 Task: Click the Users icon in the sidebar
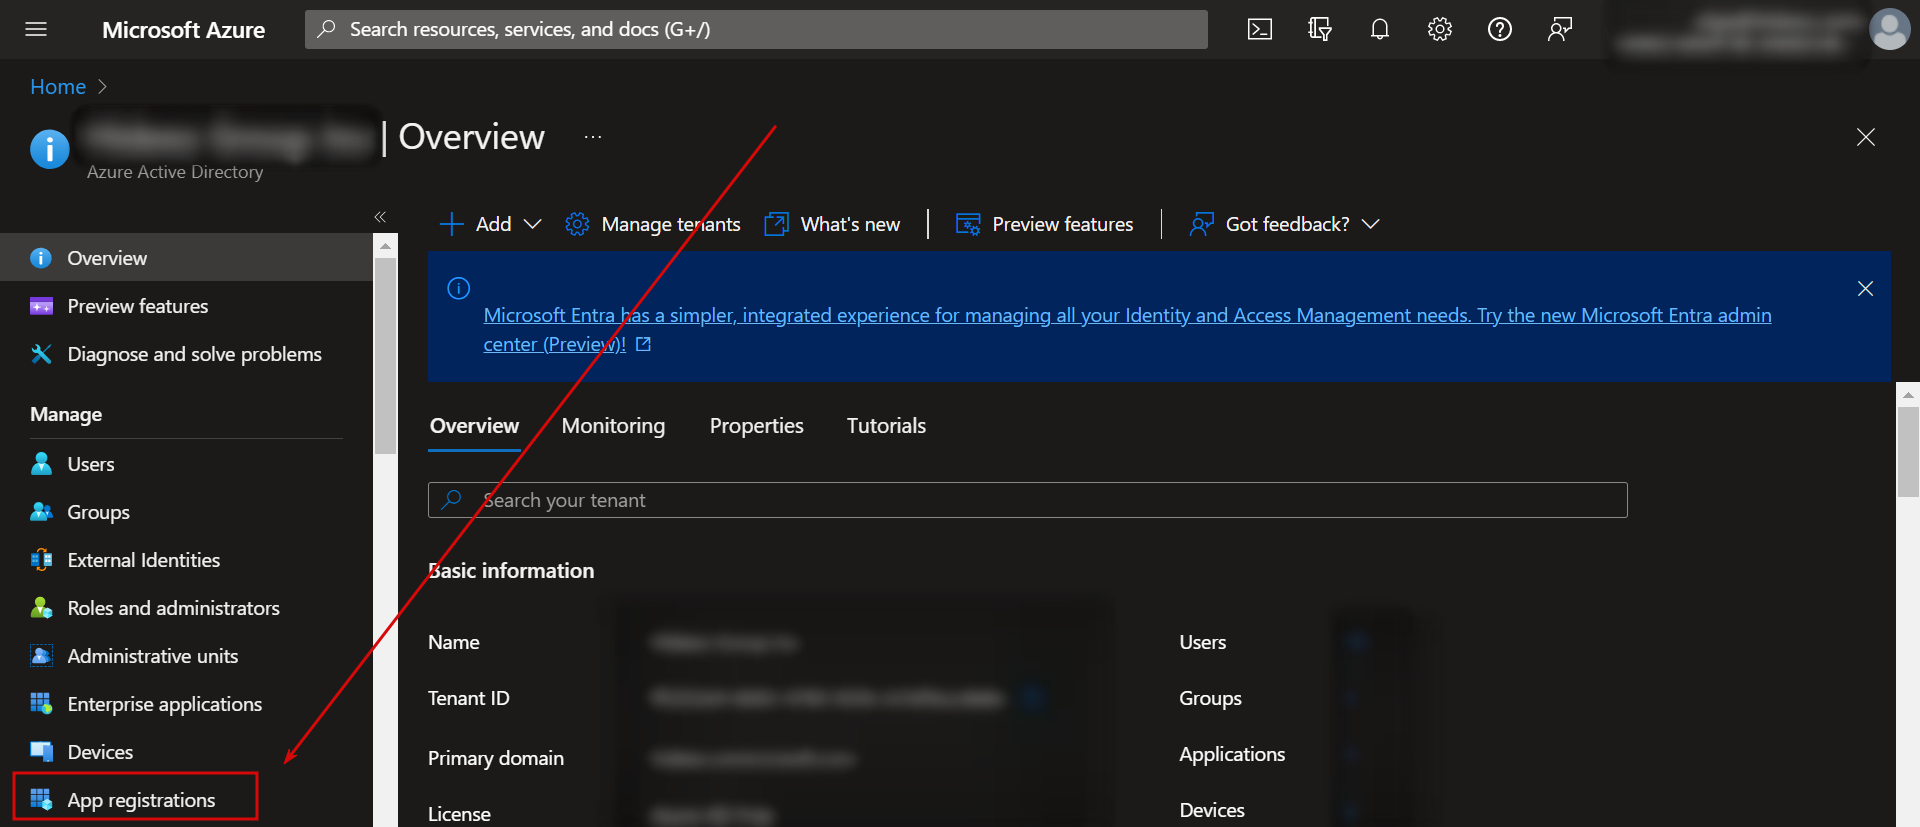pyautogui.click(x=41, y=464)
